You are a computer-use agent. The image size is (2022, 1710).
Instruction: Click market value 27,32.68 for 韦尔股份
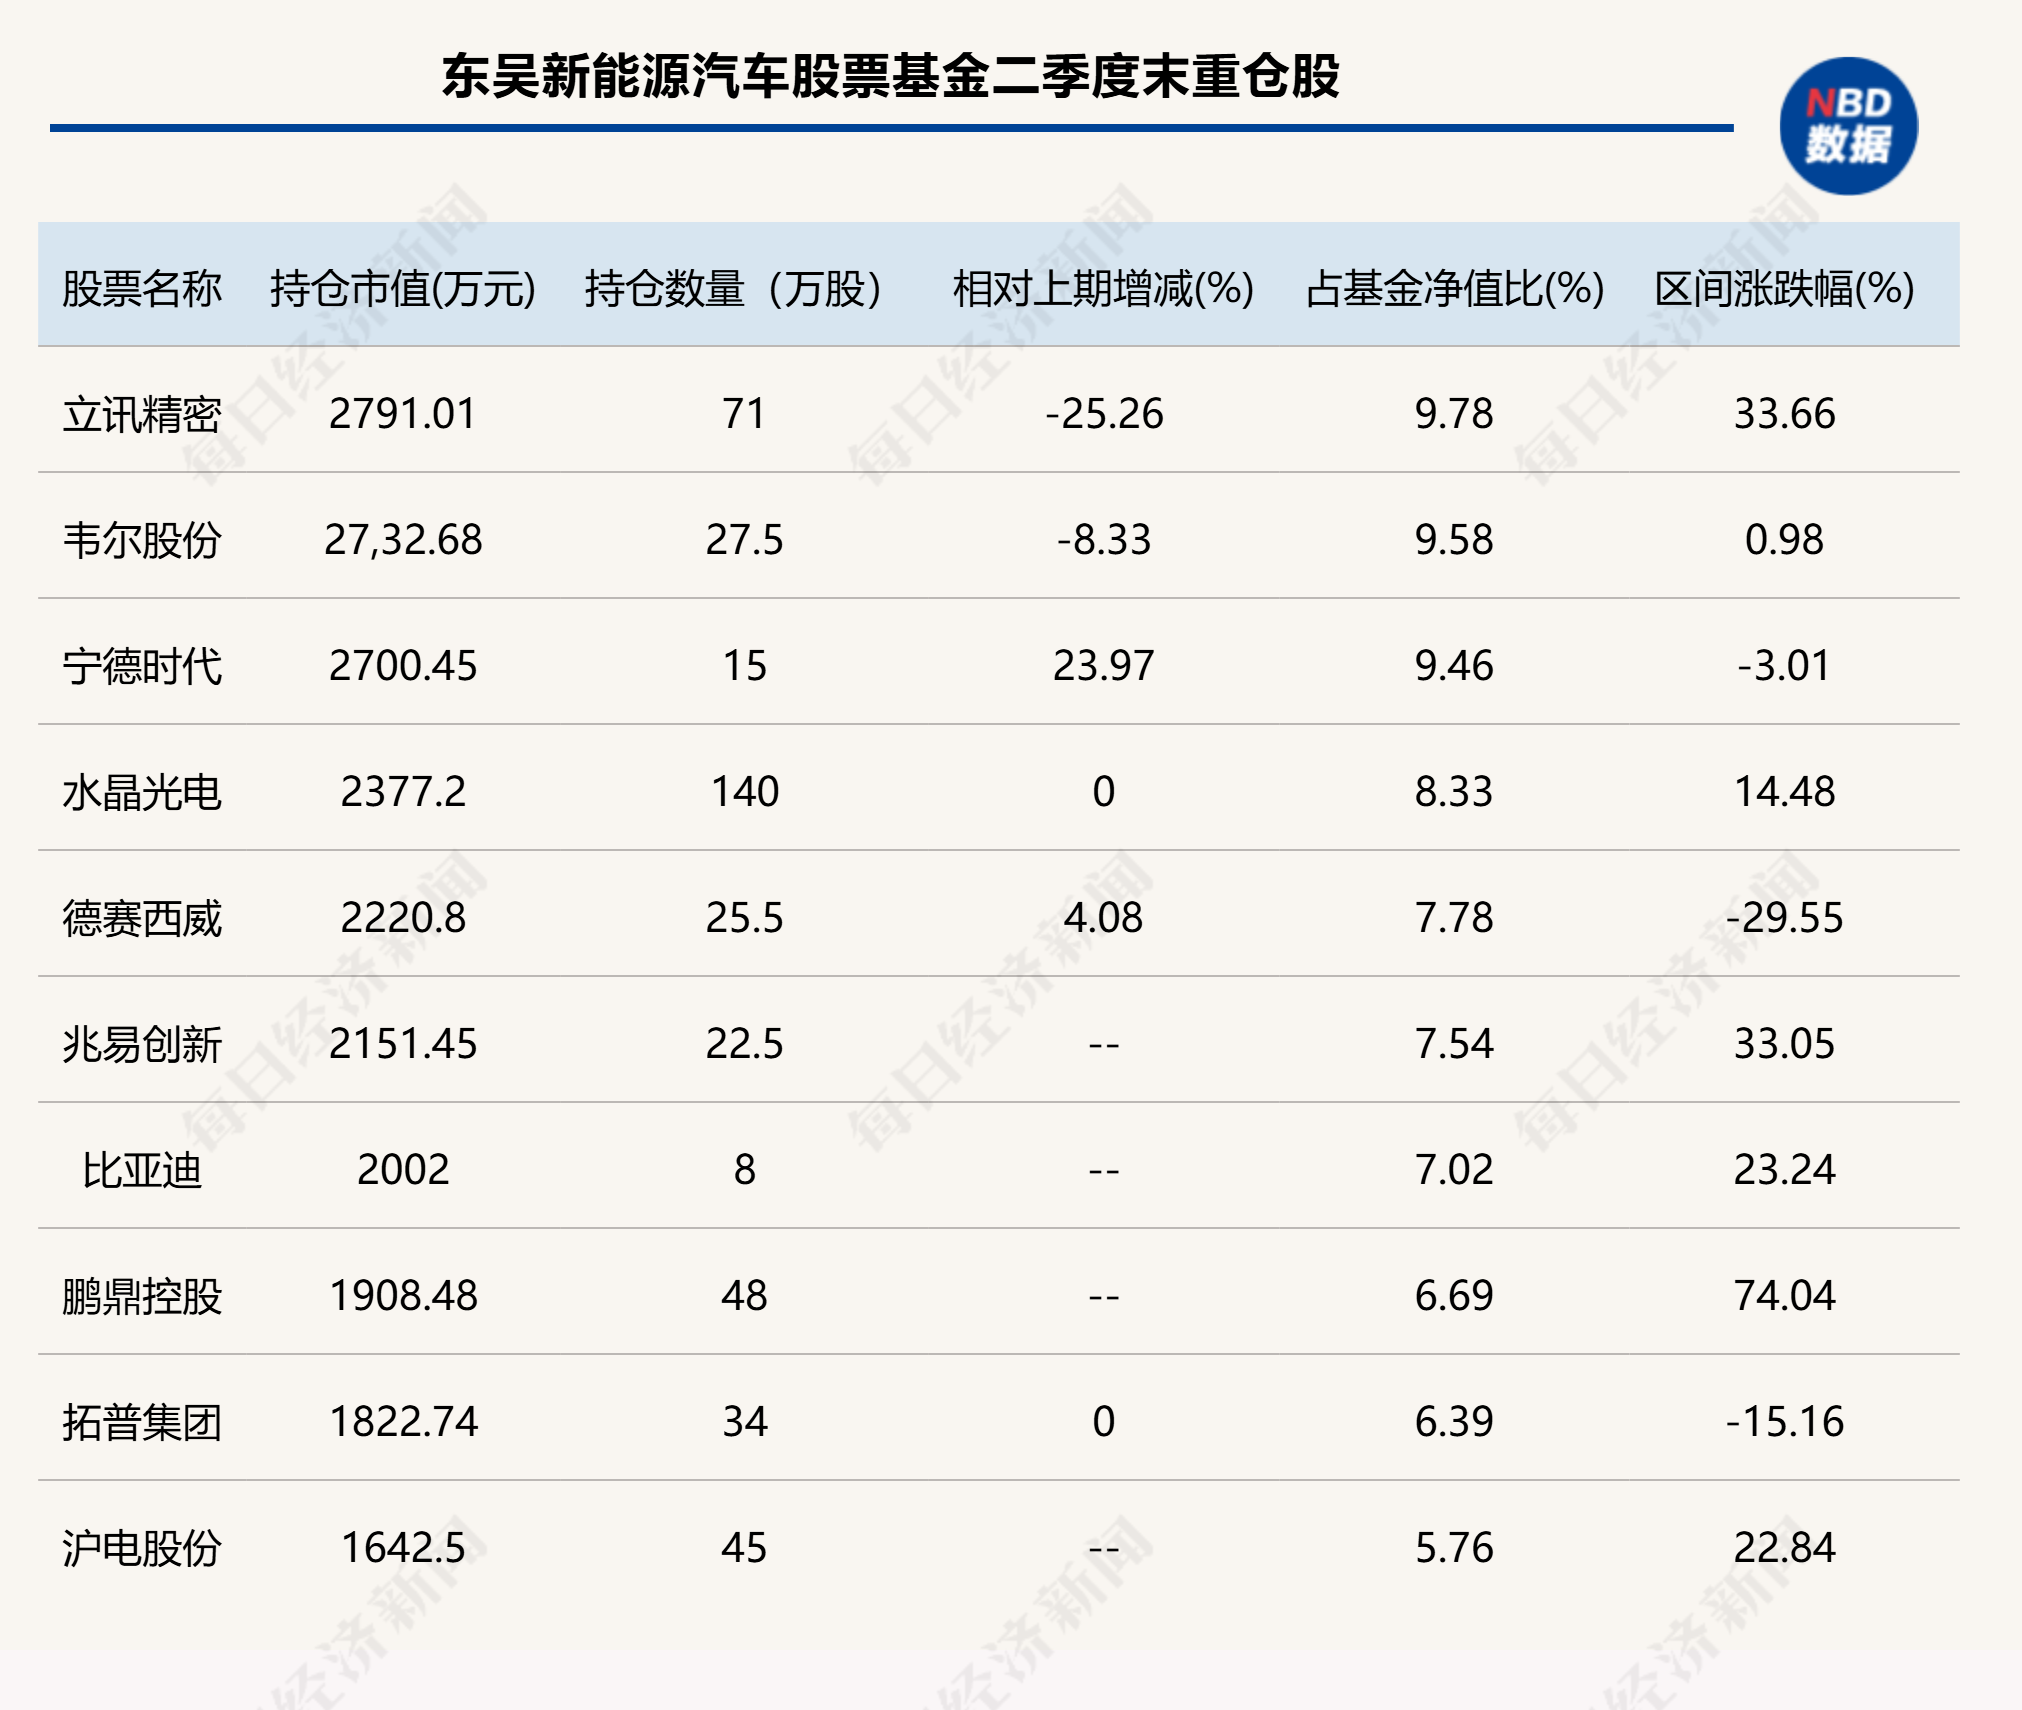[403, 540]
